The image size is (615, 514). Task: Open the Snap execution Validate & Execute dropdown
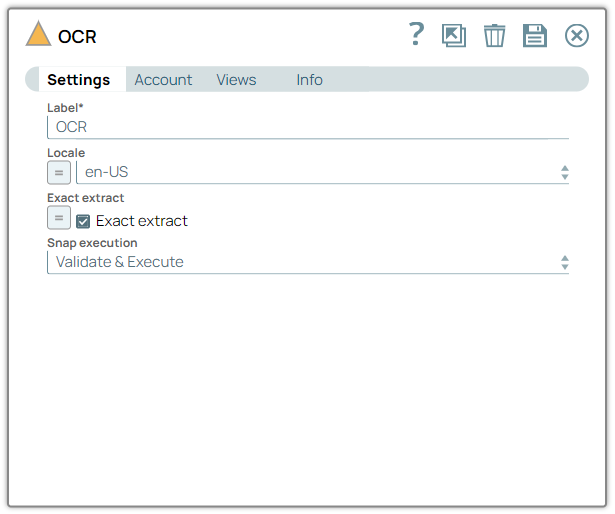308,262
